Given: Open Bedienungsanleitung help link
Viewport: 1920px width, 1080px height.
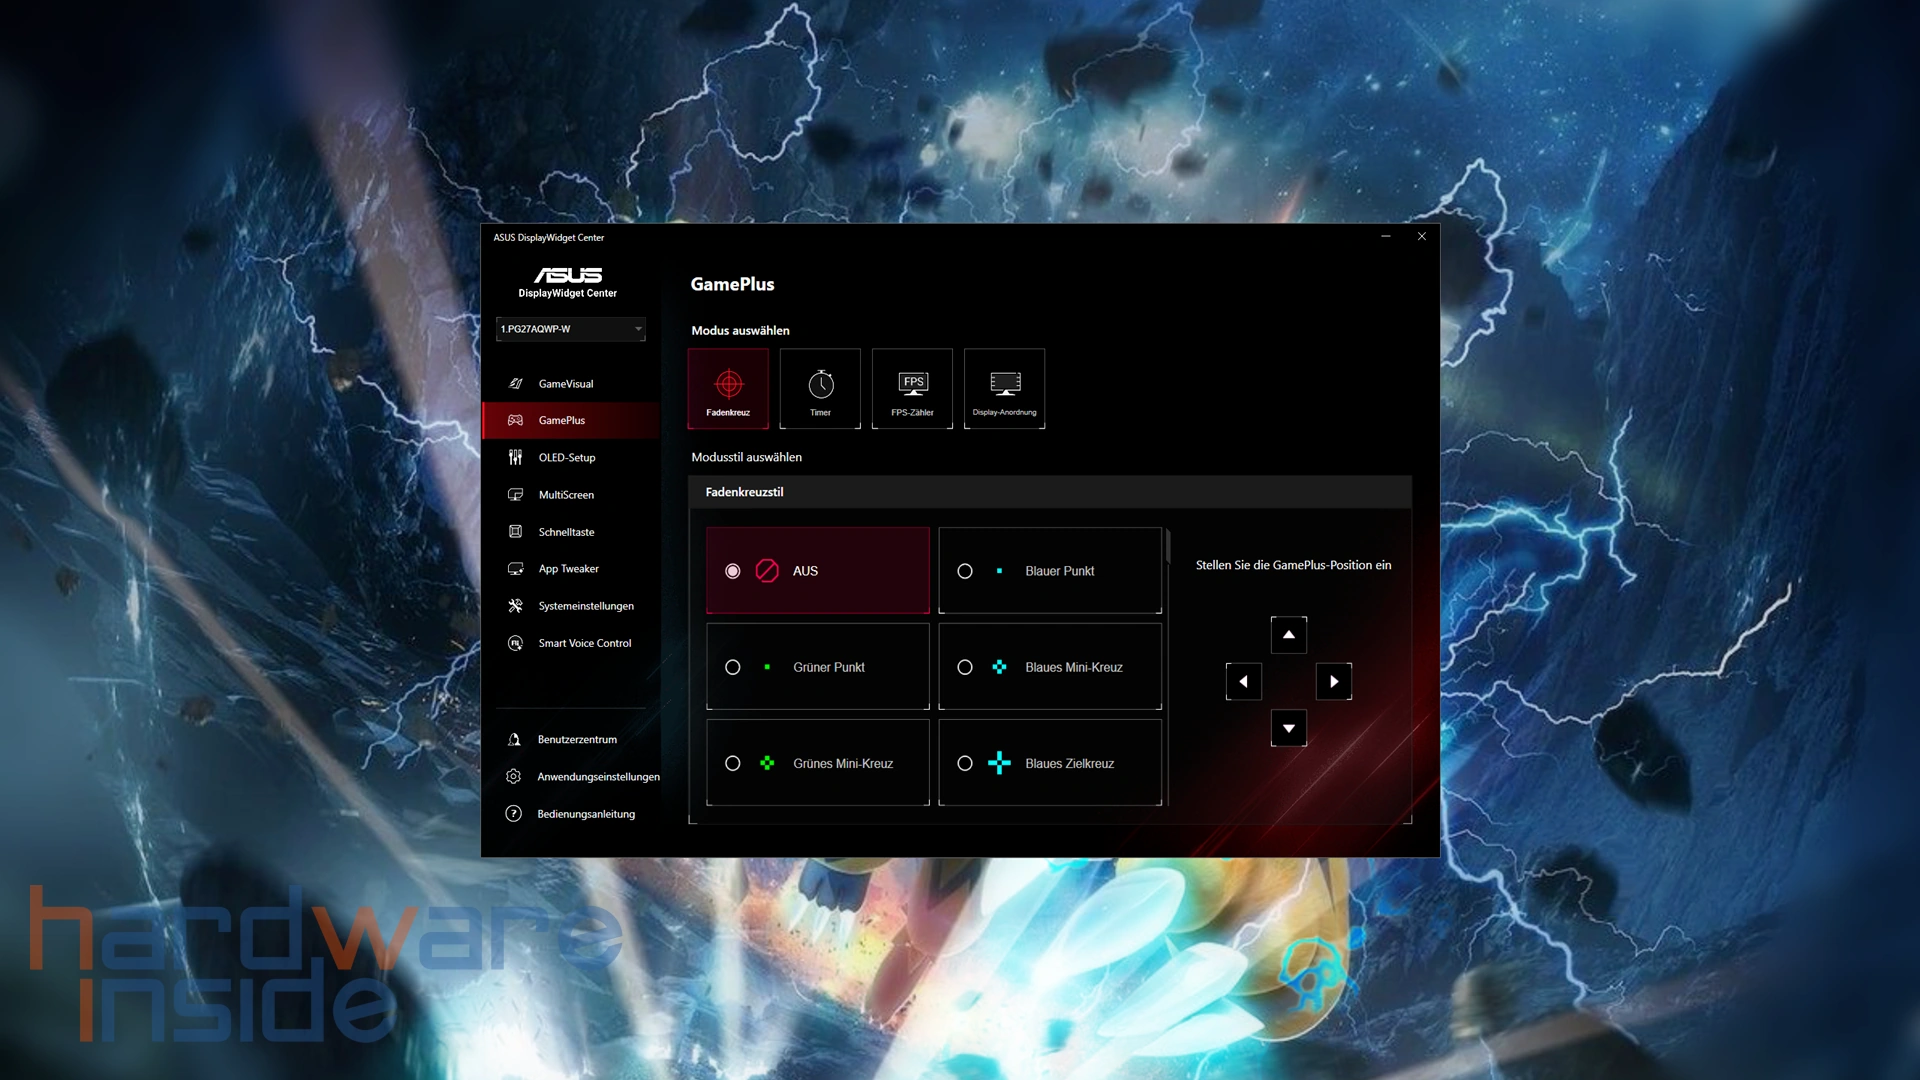Looking at the screenshot, I should pyautogui.click(x=586, y=814).
